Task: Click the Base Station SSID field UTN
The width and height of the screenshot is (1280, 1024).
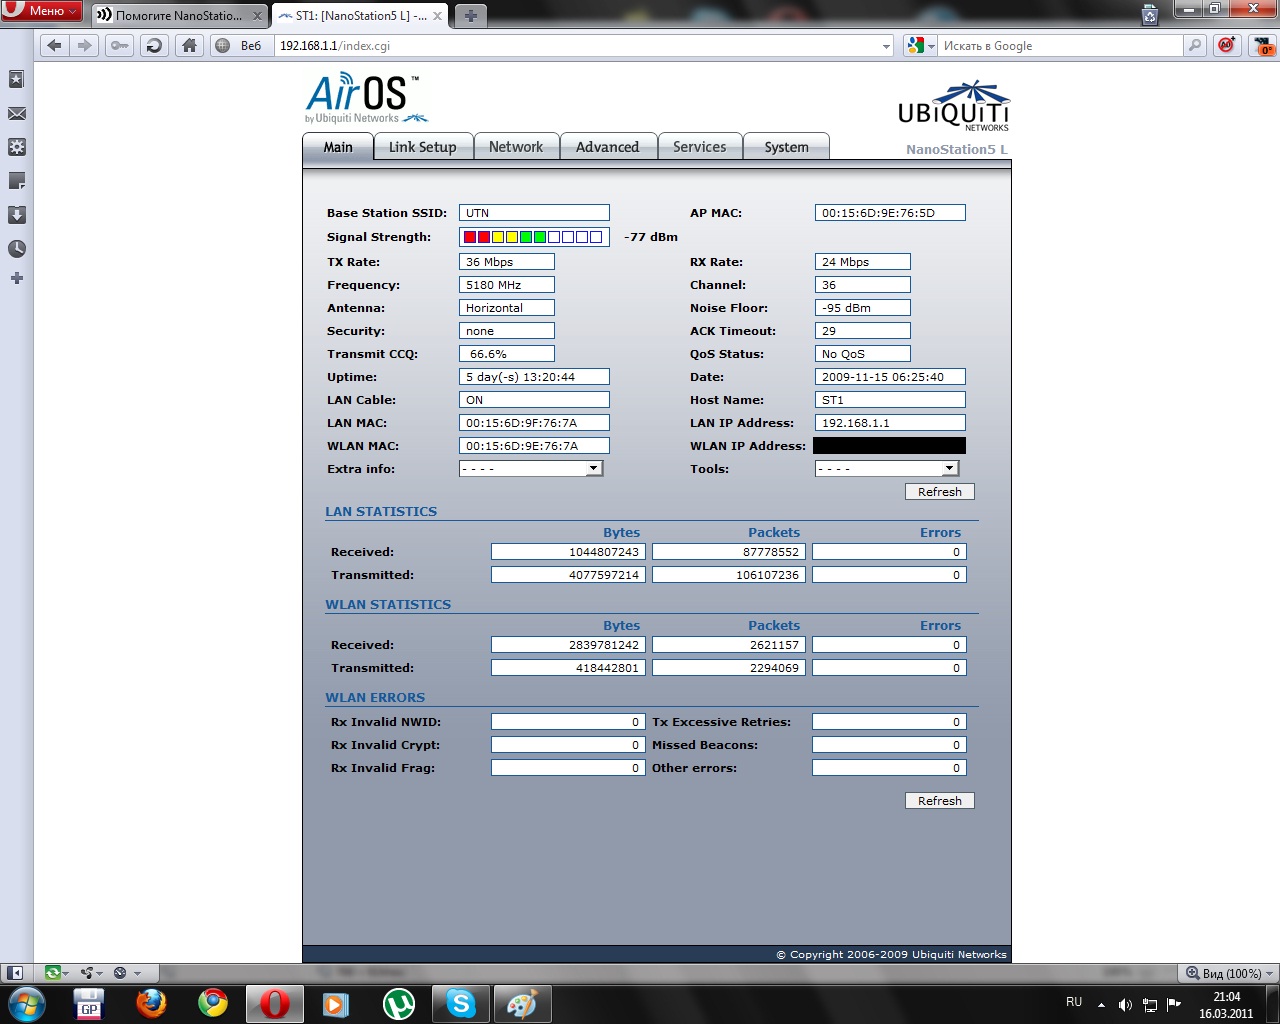Action: click(534, 213)
